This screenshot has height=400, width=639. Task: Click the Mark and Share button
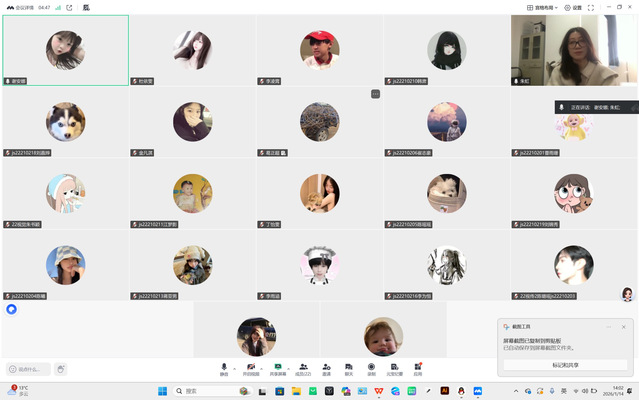coord(565,365)
